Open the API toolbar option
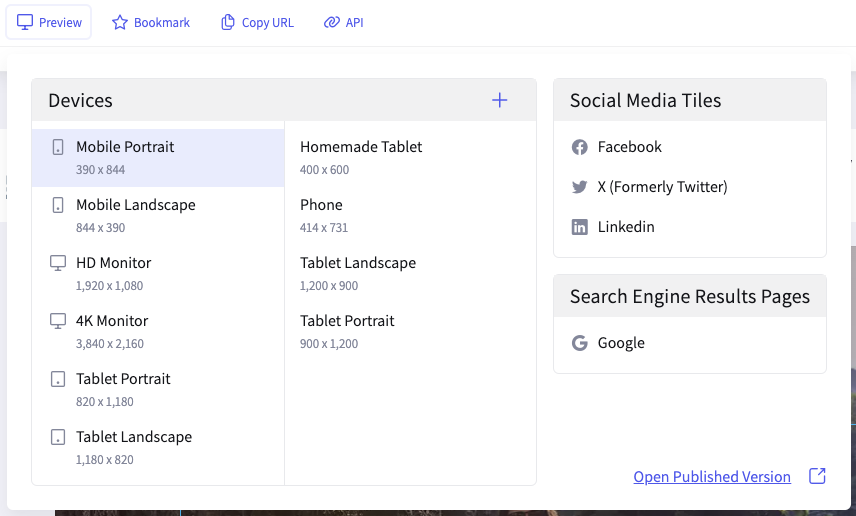The image size is (856, 516). (343, 22)
